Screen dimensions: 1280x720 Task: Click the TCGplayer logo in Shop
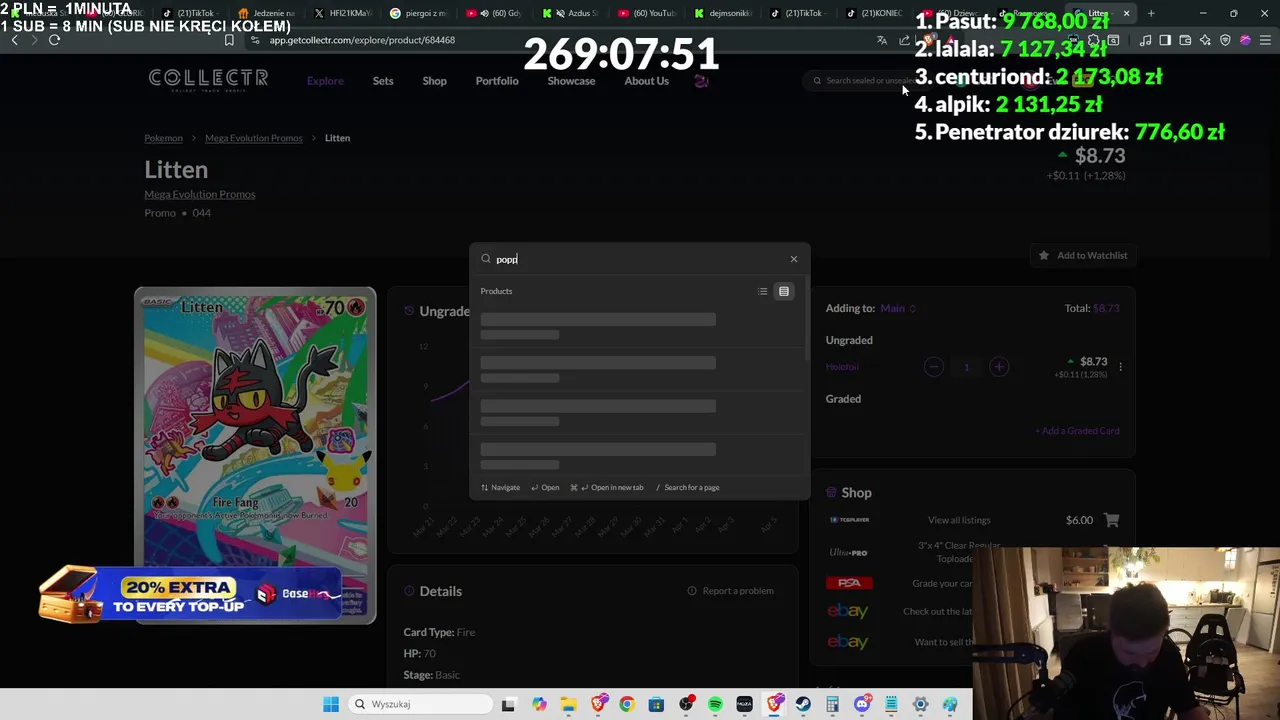click(849, 520)
